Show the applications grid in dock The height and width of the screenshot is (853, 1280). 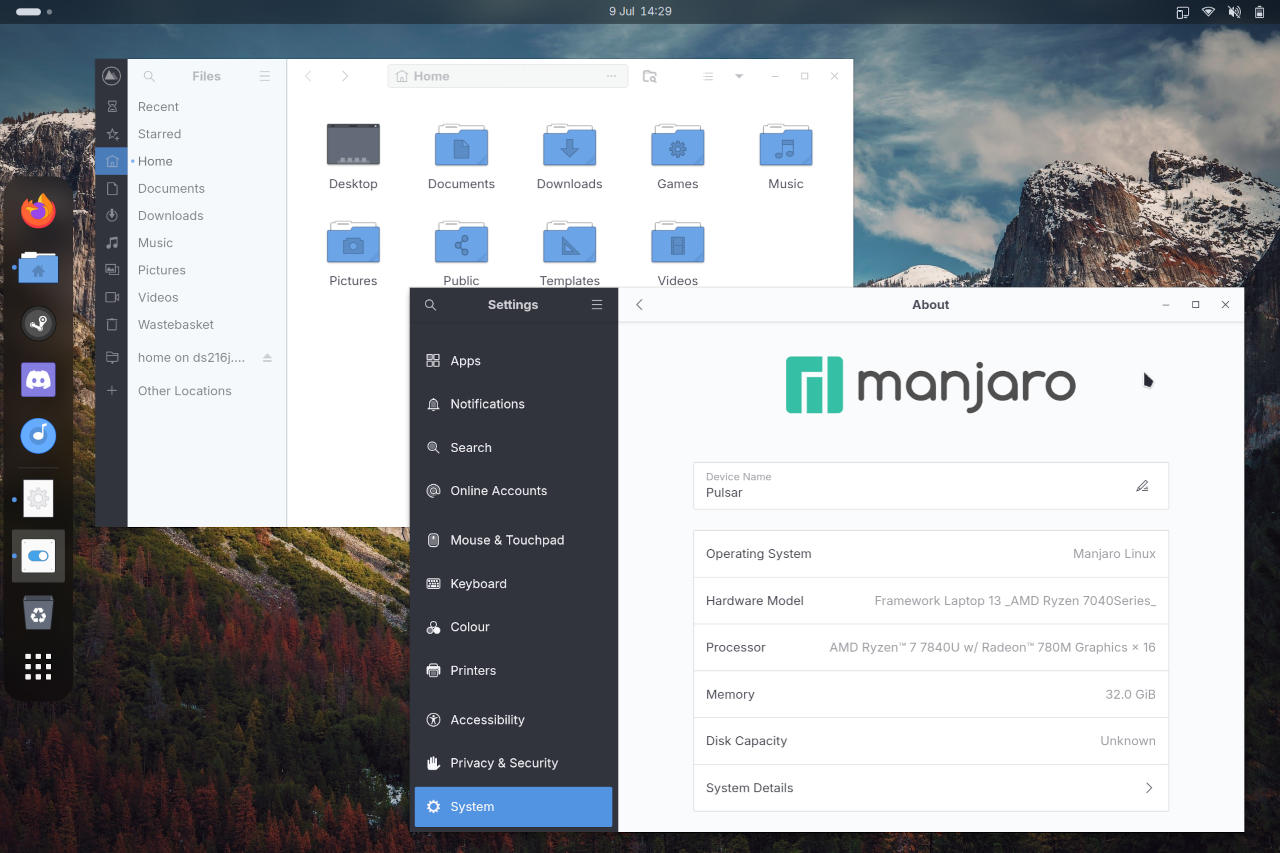38,666
